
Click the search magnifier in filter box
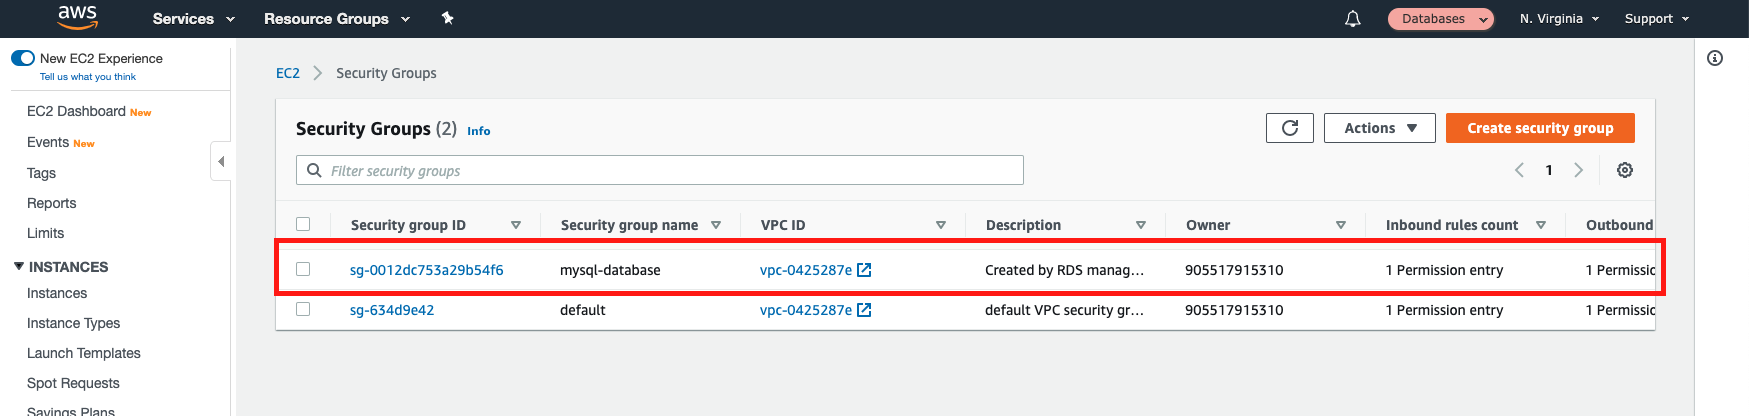click(x=314, y=170)
